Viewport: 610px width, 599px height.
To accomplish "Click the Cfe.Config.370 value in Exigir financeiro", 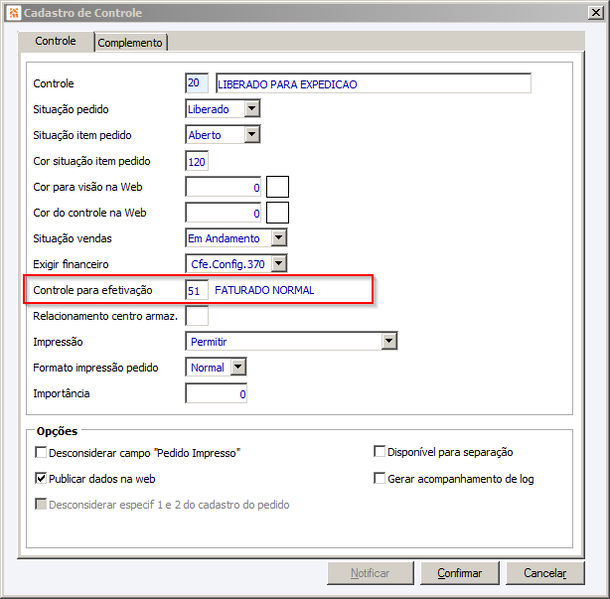I will [228, 264].
